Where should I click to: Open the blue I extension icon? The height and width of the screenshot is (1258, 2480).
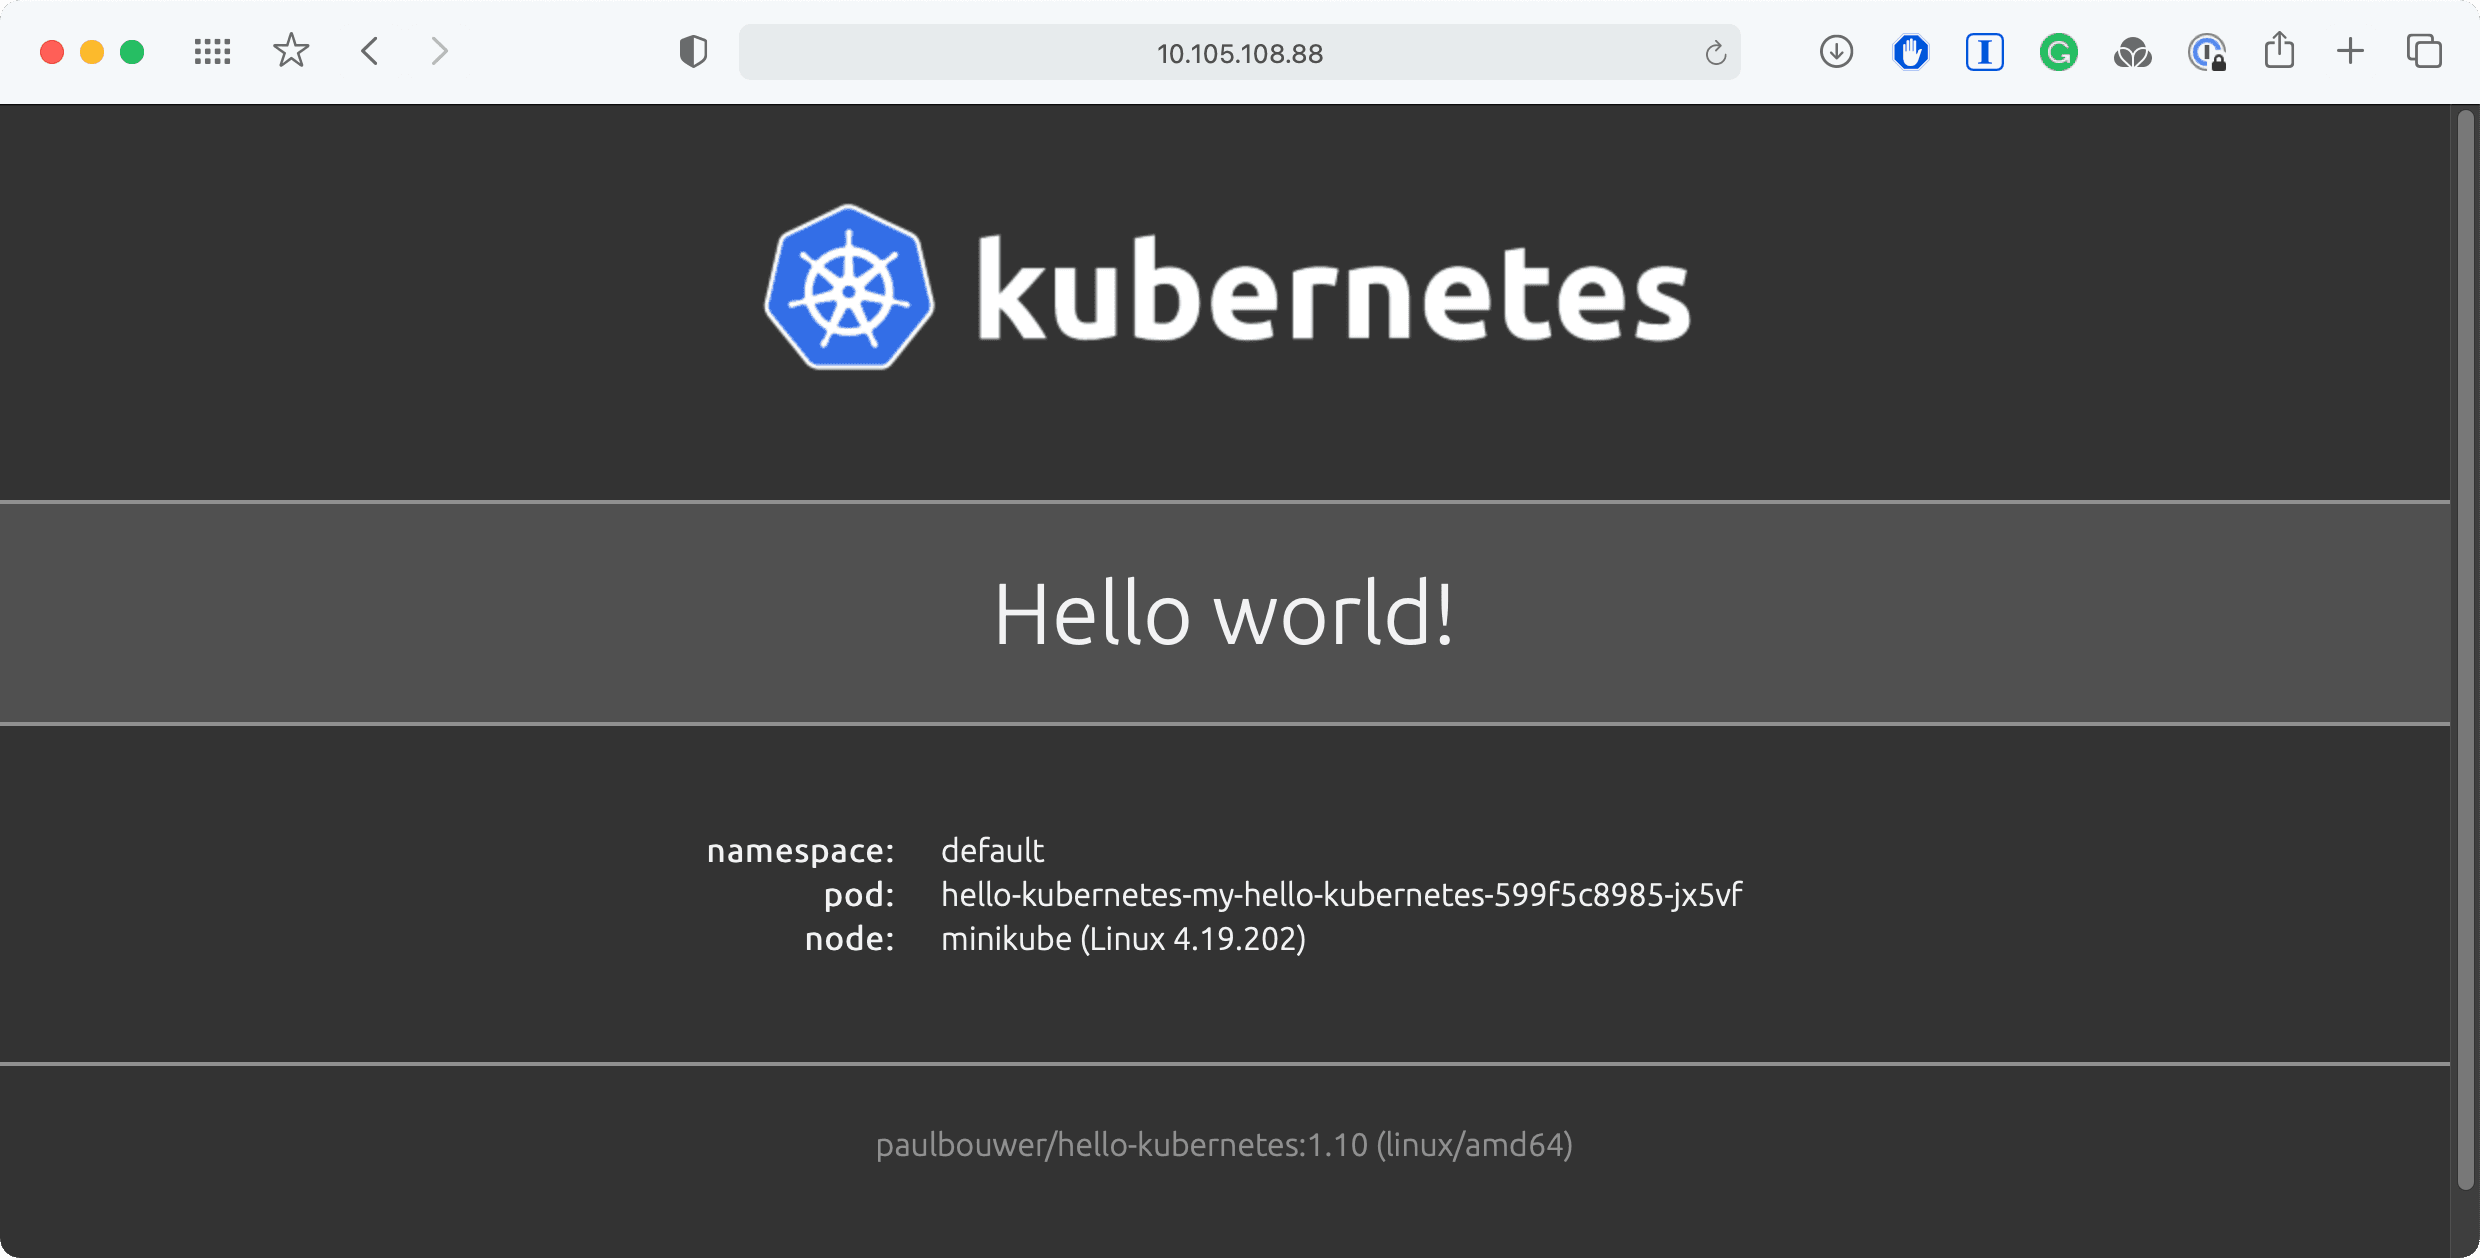tap(1984, 52)
